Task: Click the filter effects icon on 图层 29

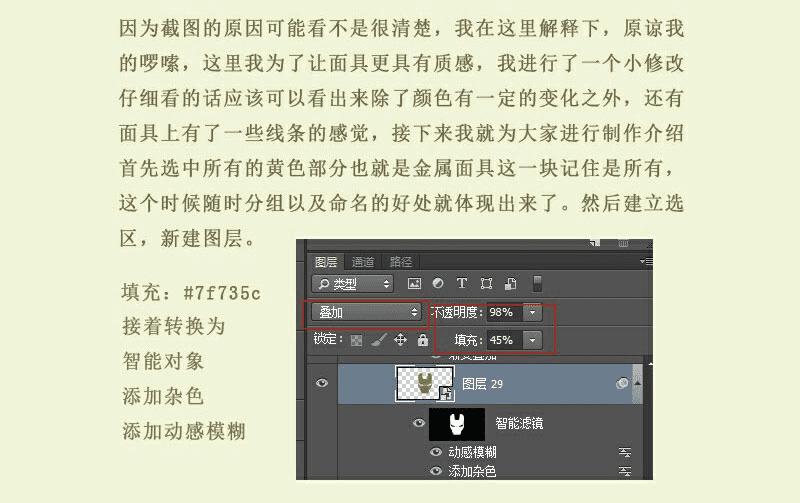Action: [x=621, y=383]
